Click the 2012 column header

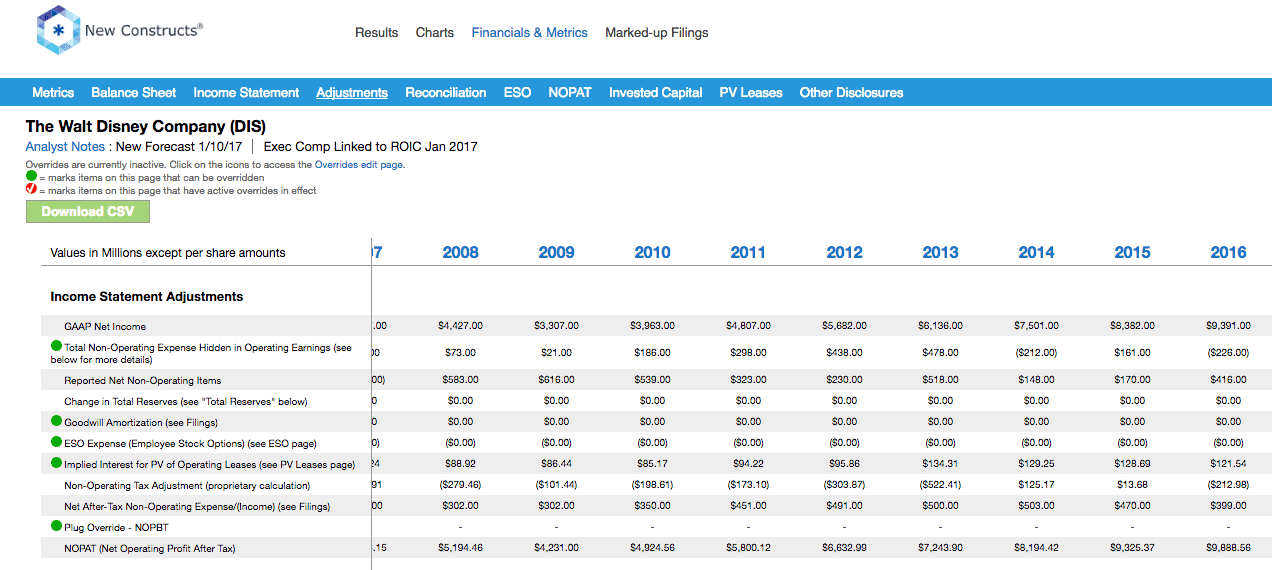(x=844, y=252)
